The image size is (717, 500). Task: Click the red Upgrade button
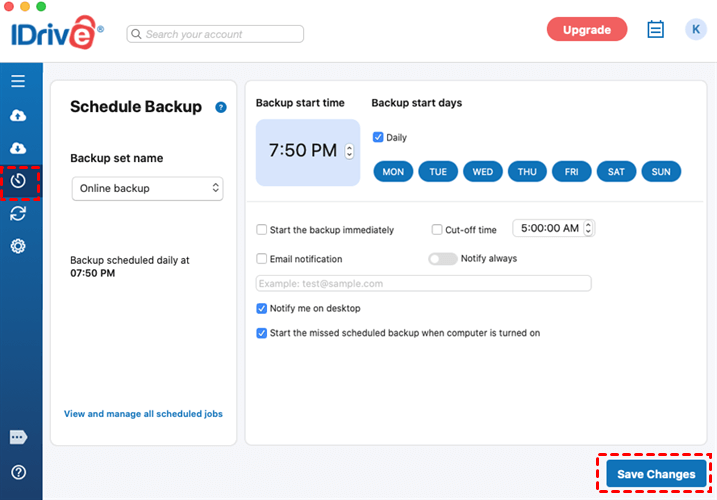tap(586, 30)
